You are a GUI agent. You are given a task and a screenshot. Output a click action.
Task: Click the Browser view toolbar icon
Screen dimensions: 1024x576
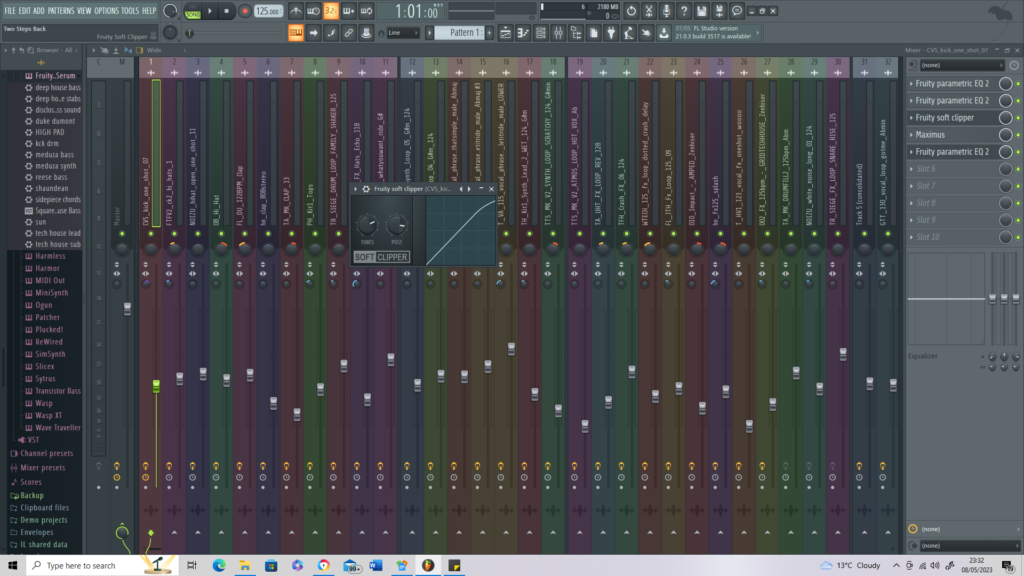(576, 33)
